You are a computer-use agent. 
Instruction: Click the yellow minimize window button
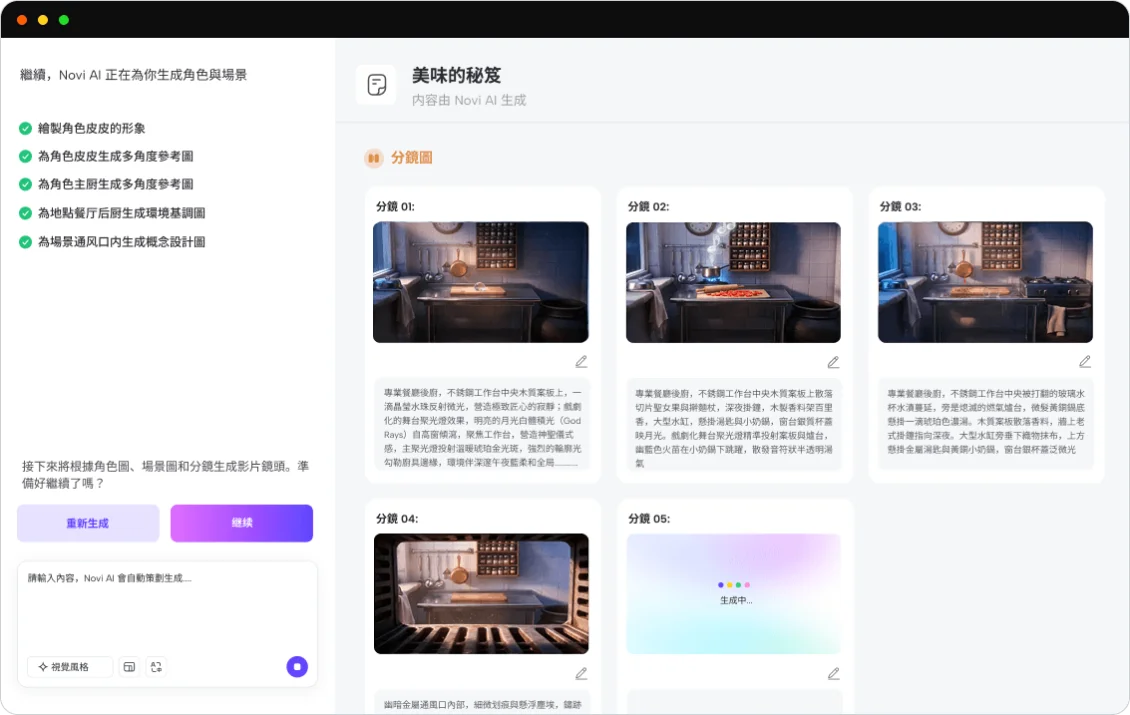(43, 20)
